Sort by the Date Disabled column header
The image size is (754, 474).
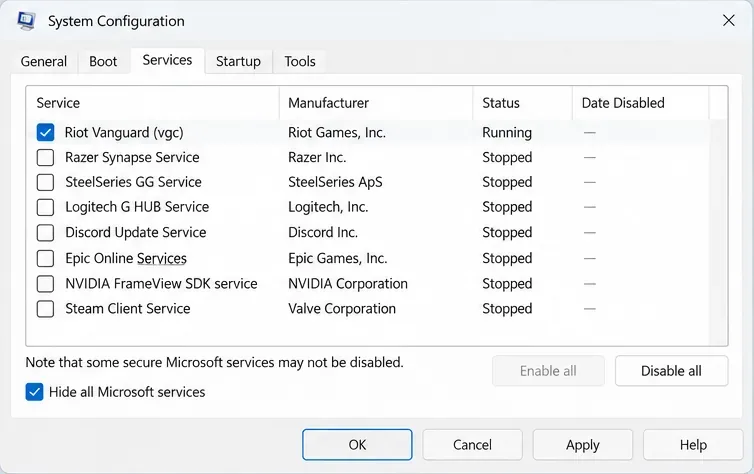(641, 103)
